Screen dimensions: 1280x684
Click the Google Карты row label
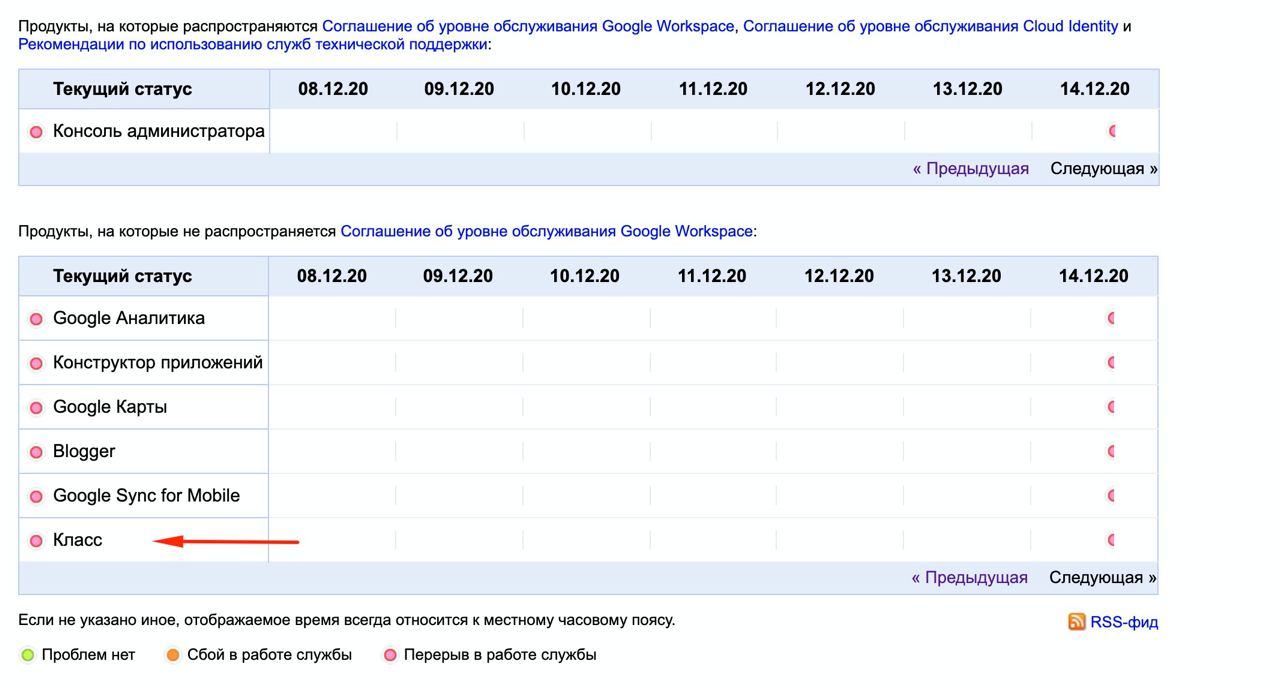click(x=110, y=407)
